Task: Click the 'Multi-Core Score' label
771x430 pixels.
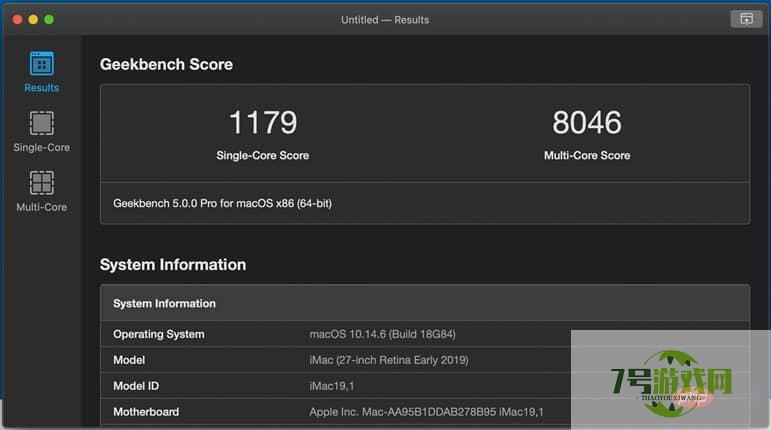Action: (x=587, y=155)
